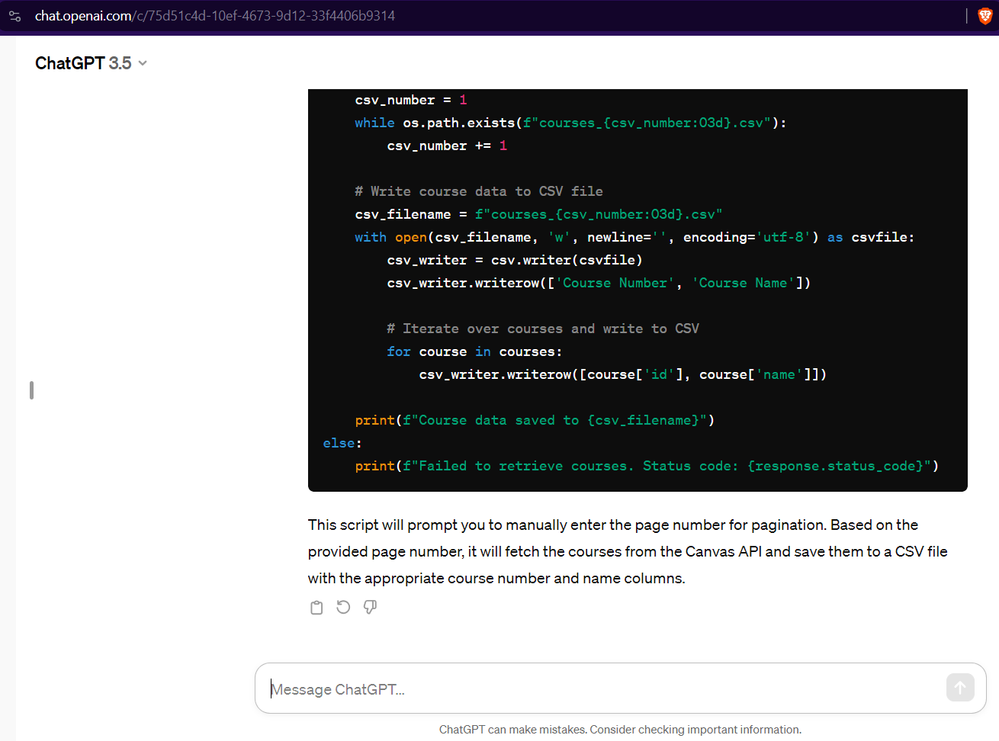Screen dimensions: 999x741
Task: Open the sidebar using the left edge handle
Action: 32,390
